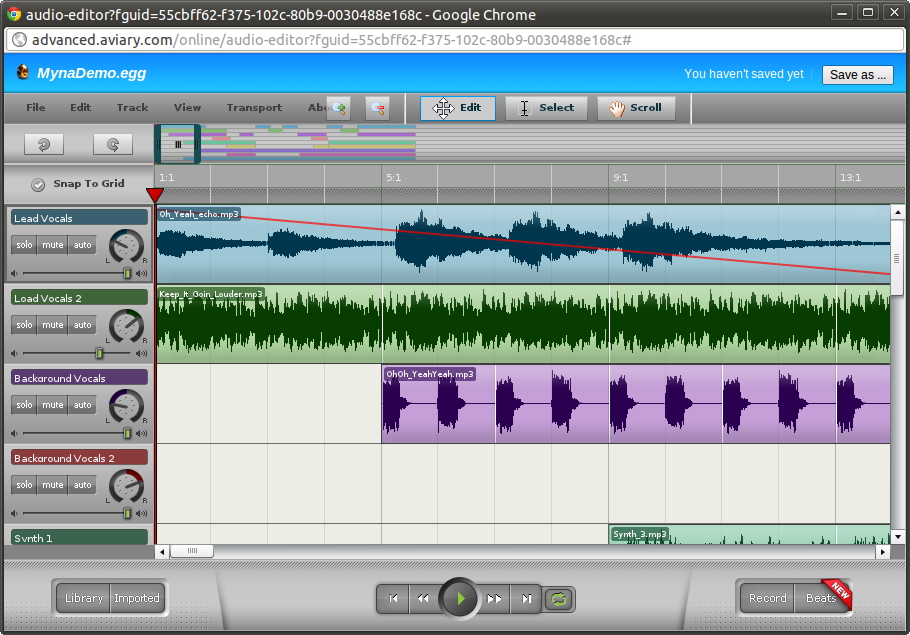Click the Lead Vocals 2 volume slider
Screen dimensions: 910x635
99,353
